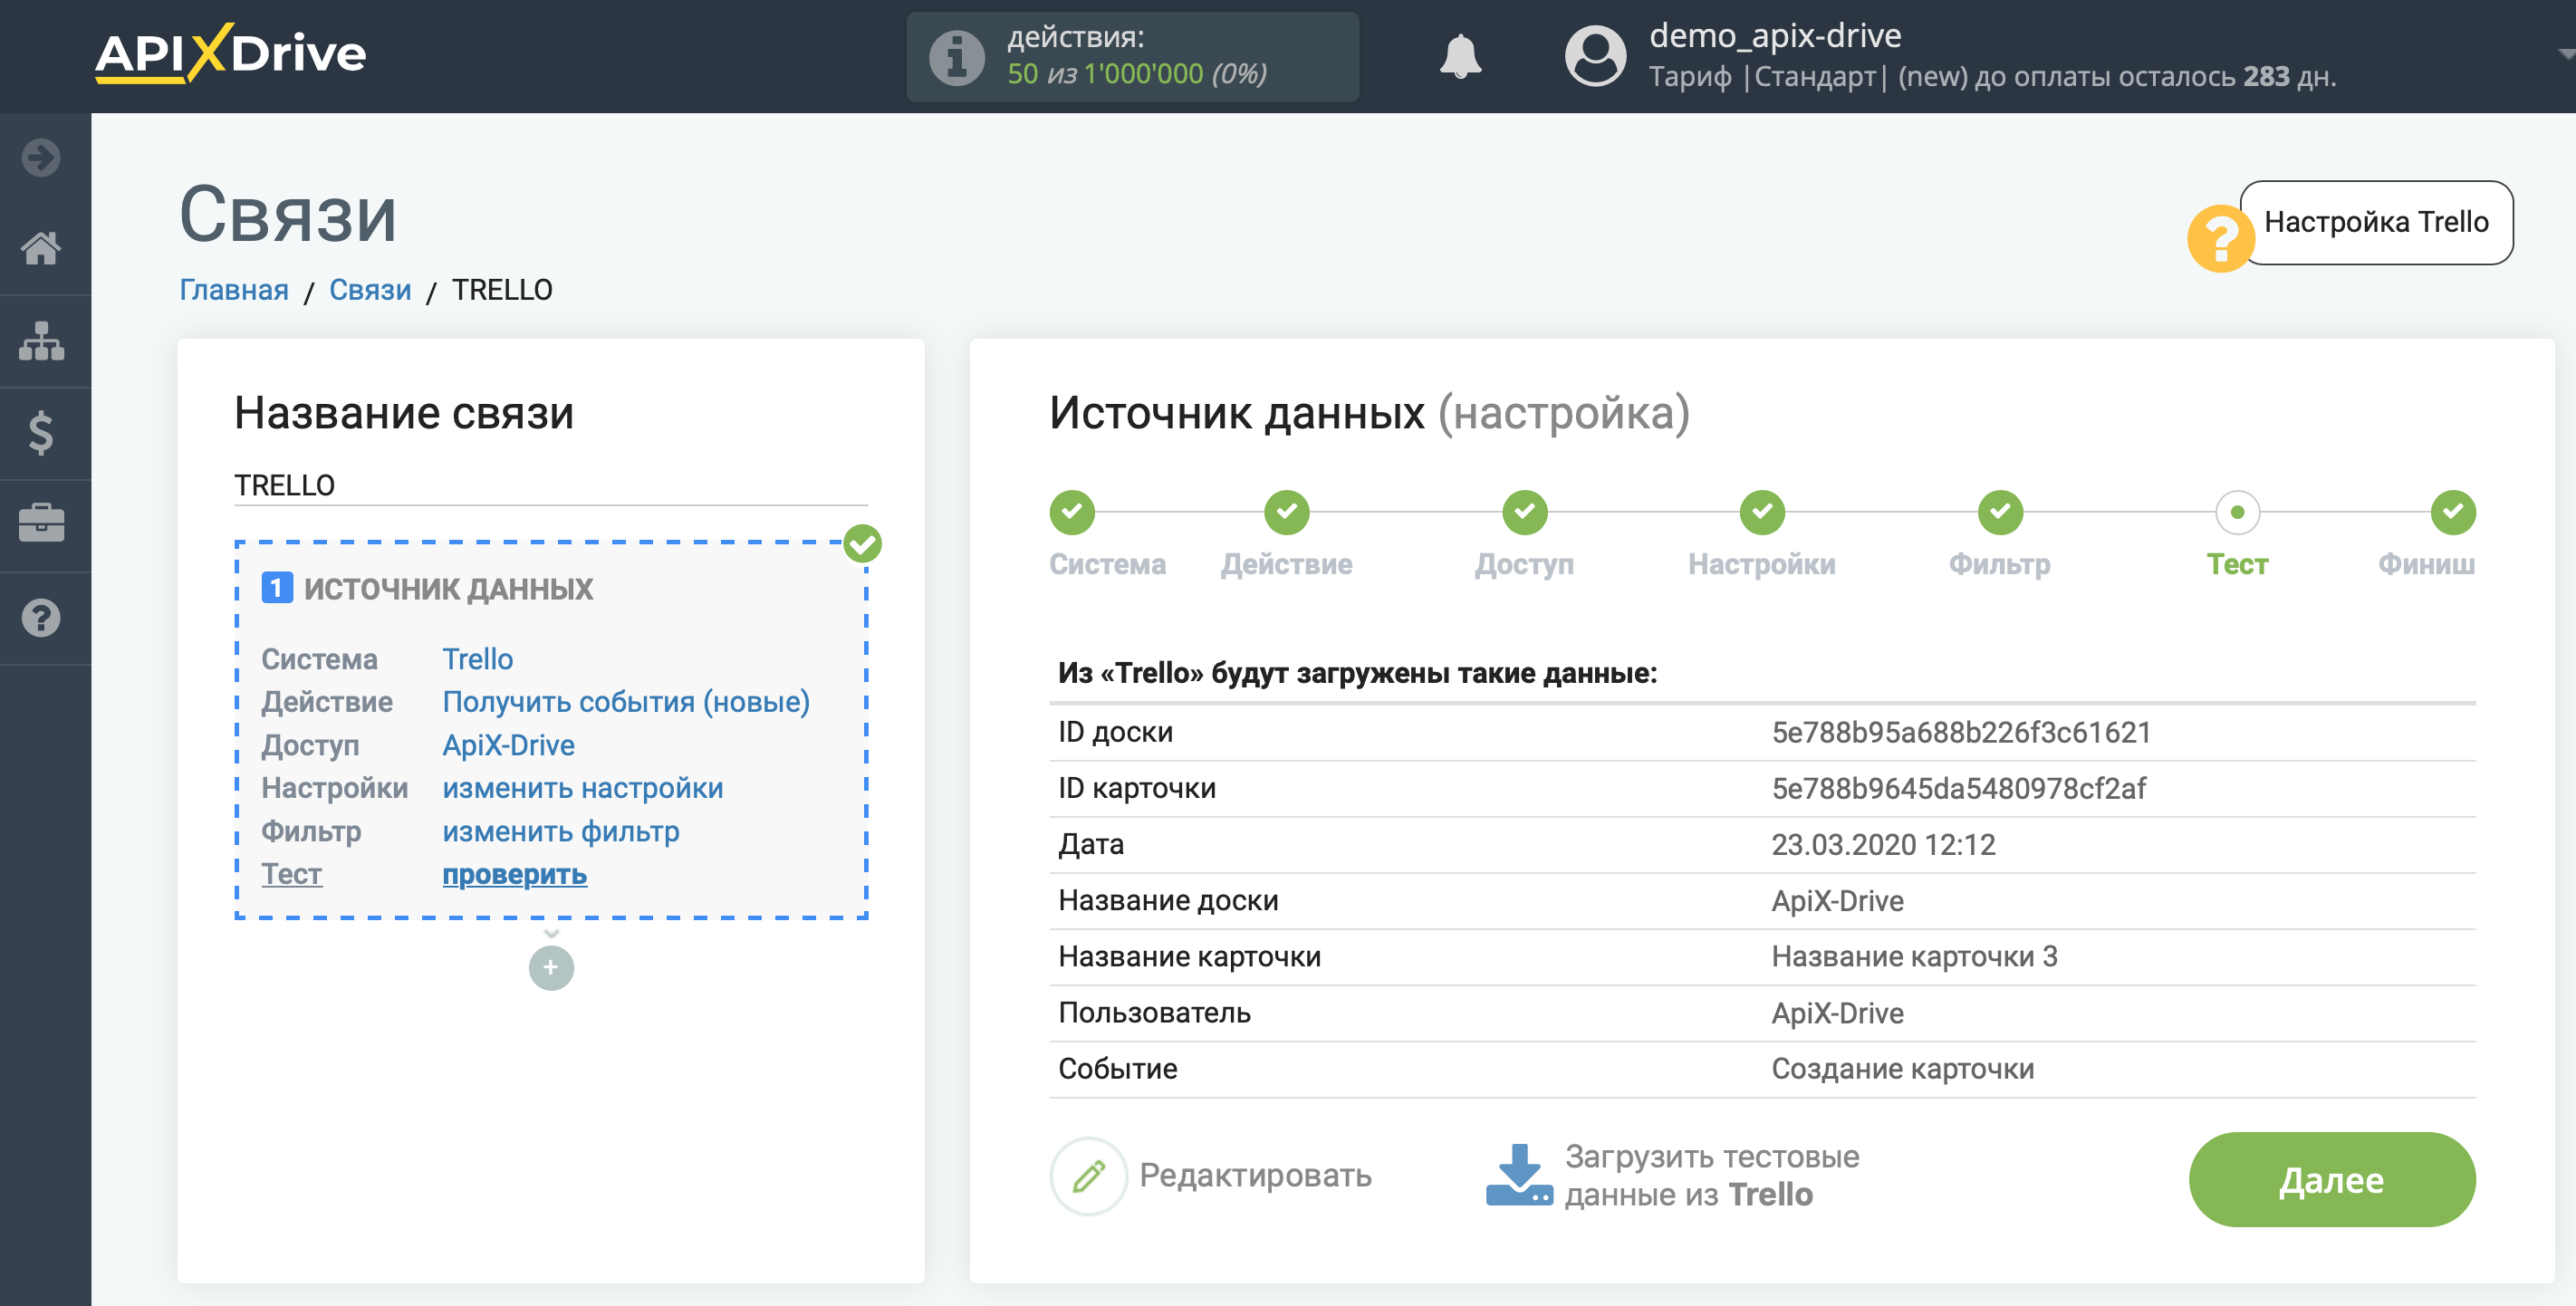This screenshot has width=2576, height=1306.
Task: Click the number 1 source badge
Action: (277, 588)
